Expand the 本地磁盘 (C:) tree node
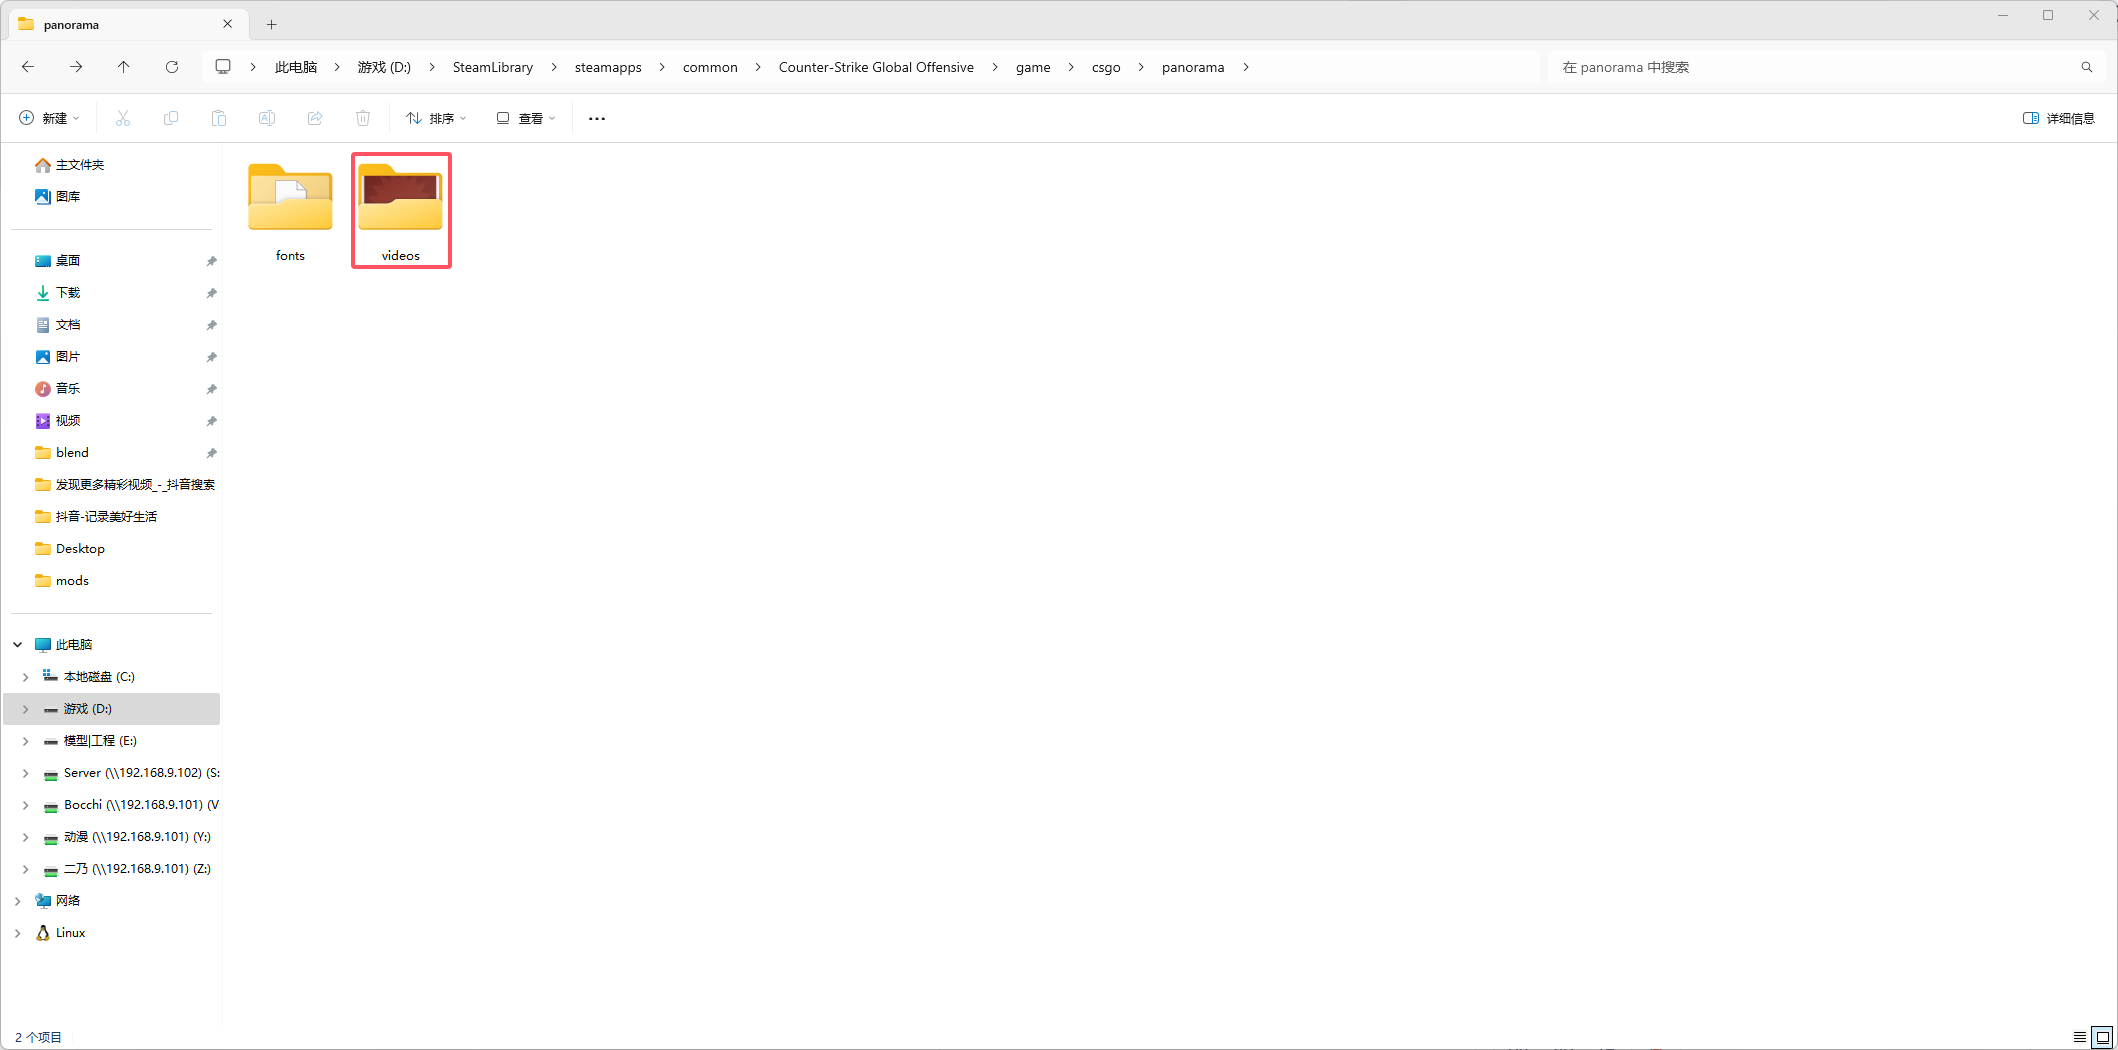 coord(26,677)
